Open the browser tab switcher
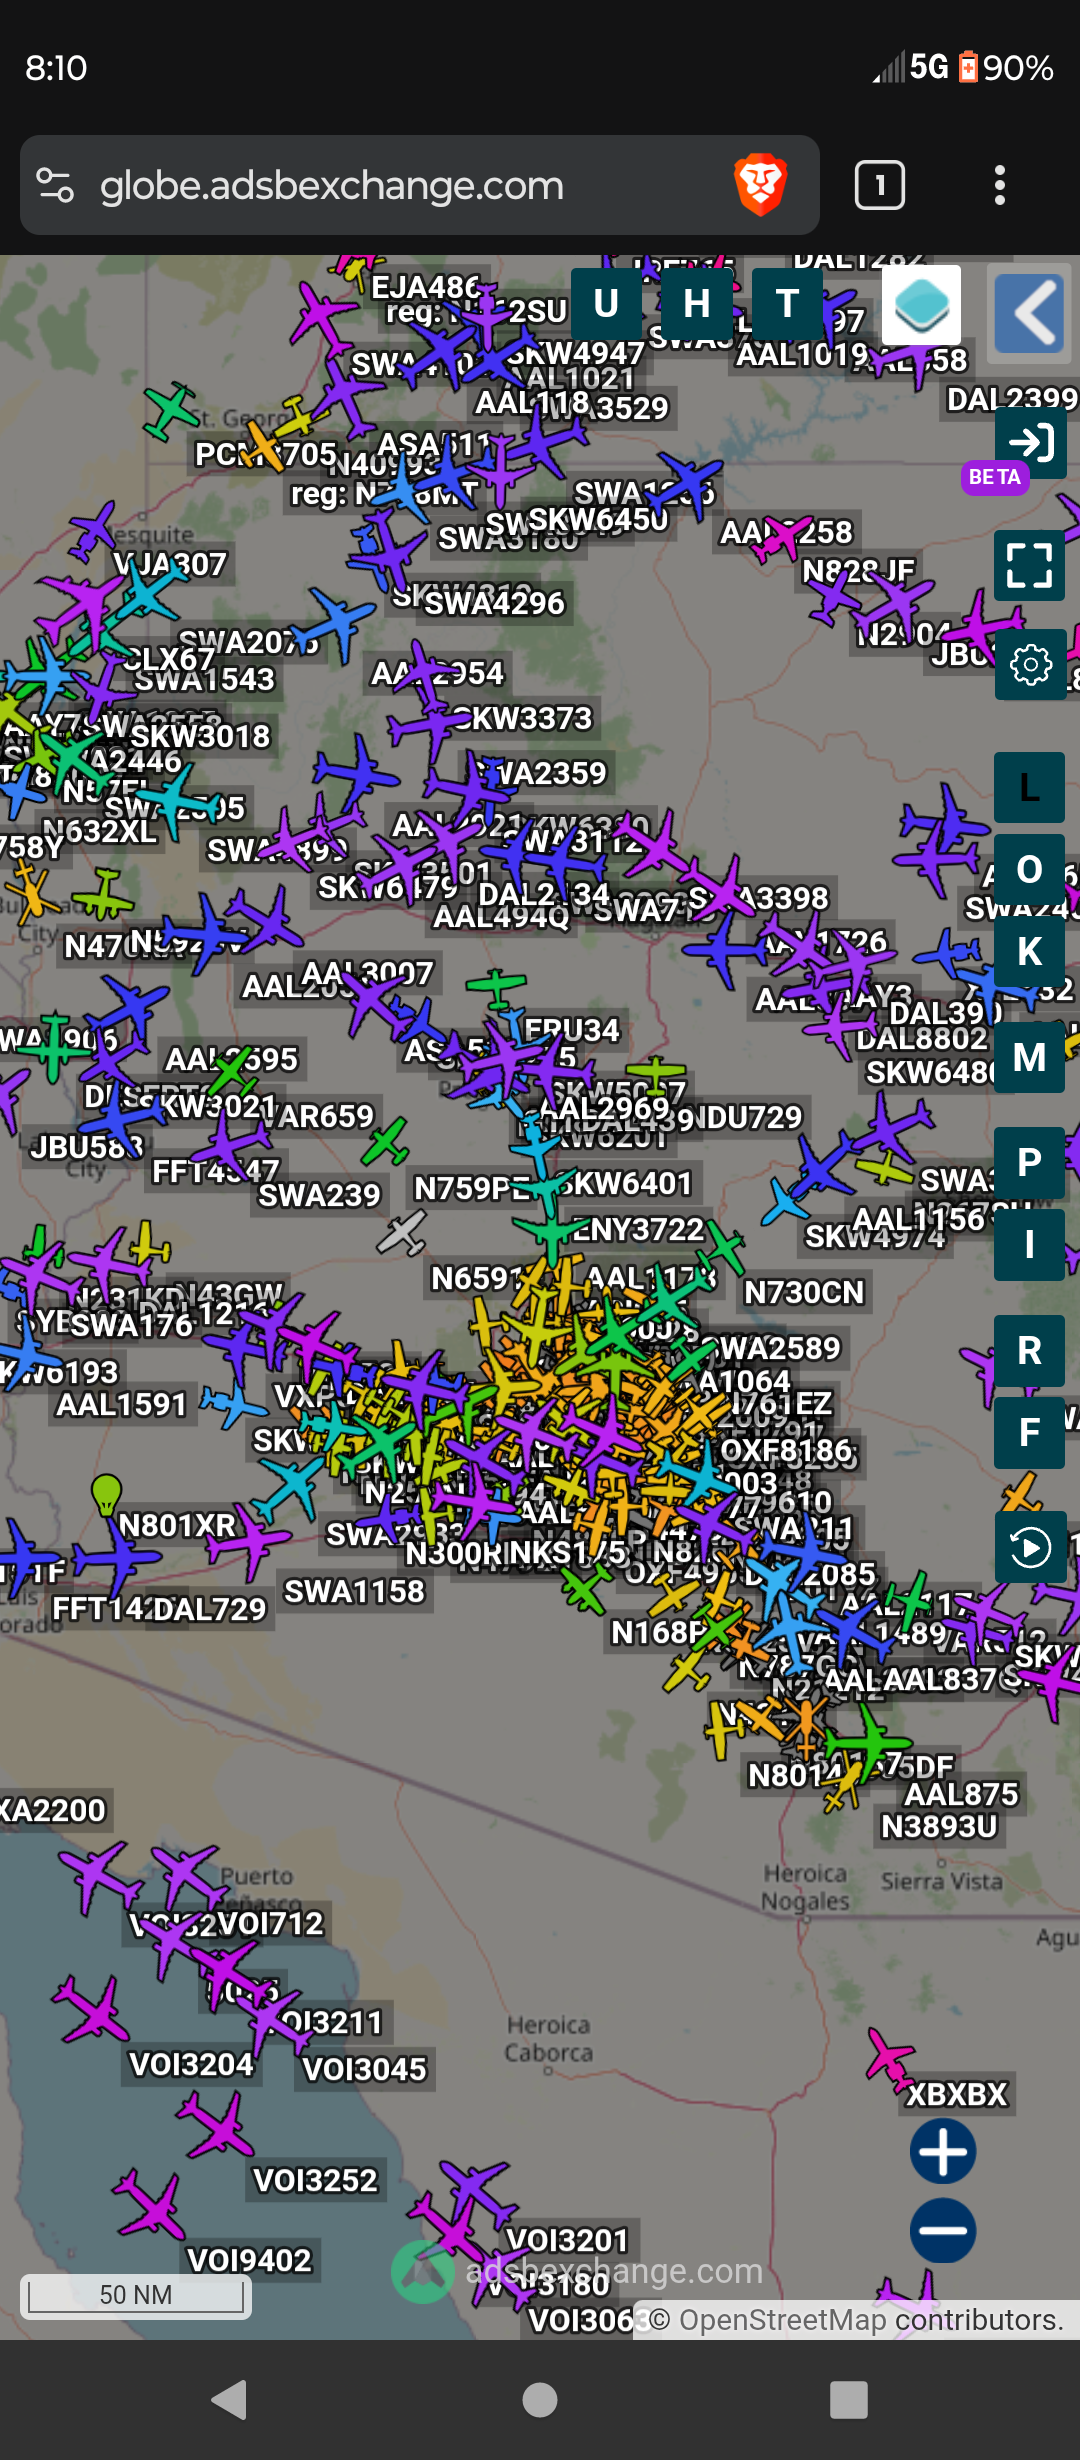Viewport: 1080px width, 2460px height. pyautogui.click(x=880, y=185)
